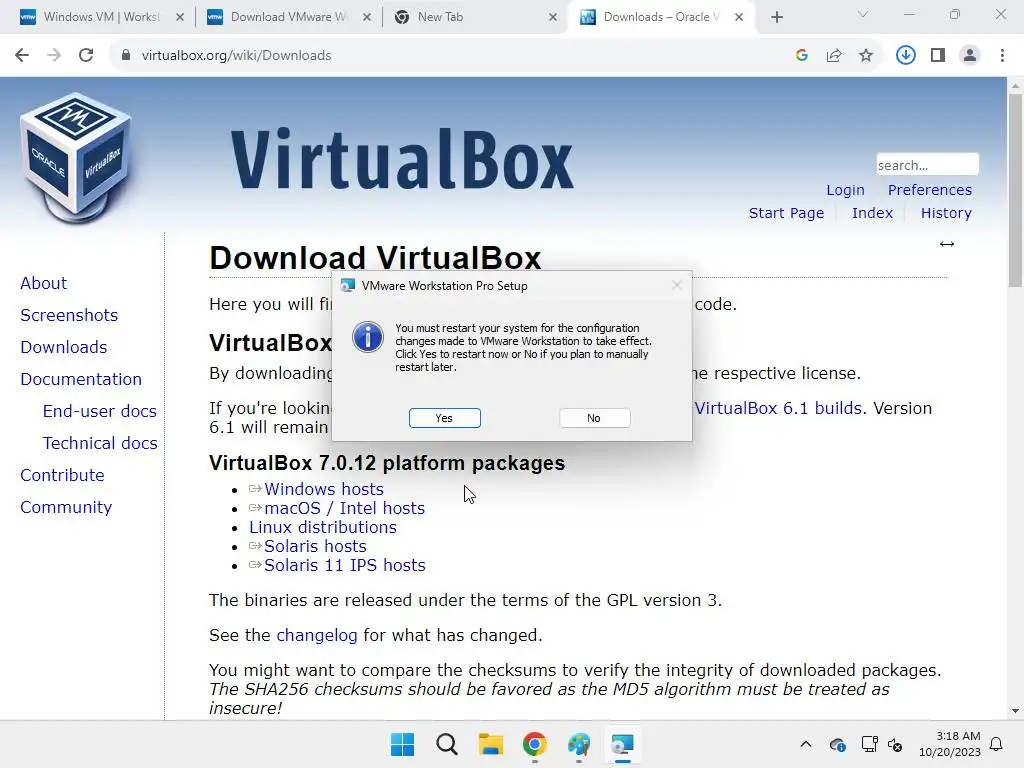Close the Windows VM | Workstation tab
The image size is (1024, 768).
pyautogui.click(x=180, y=17)
